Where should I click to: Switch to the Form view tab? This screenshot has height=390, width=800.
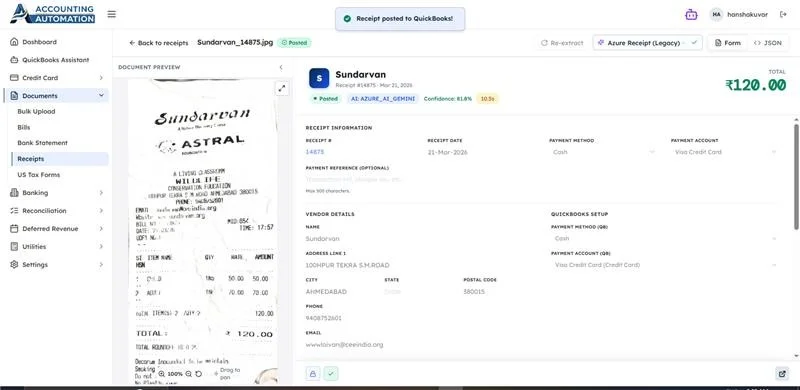point(728,43)
